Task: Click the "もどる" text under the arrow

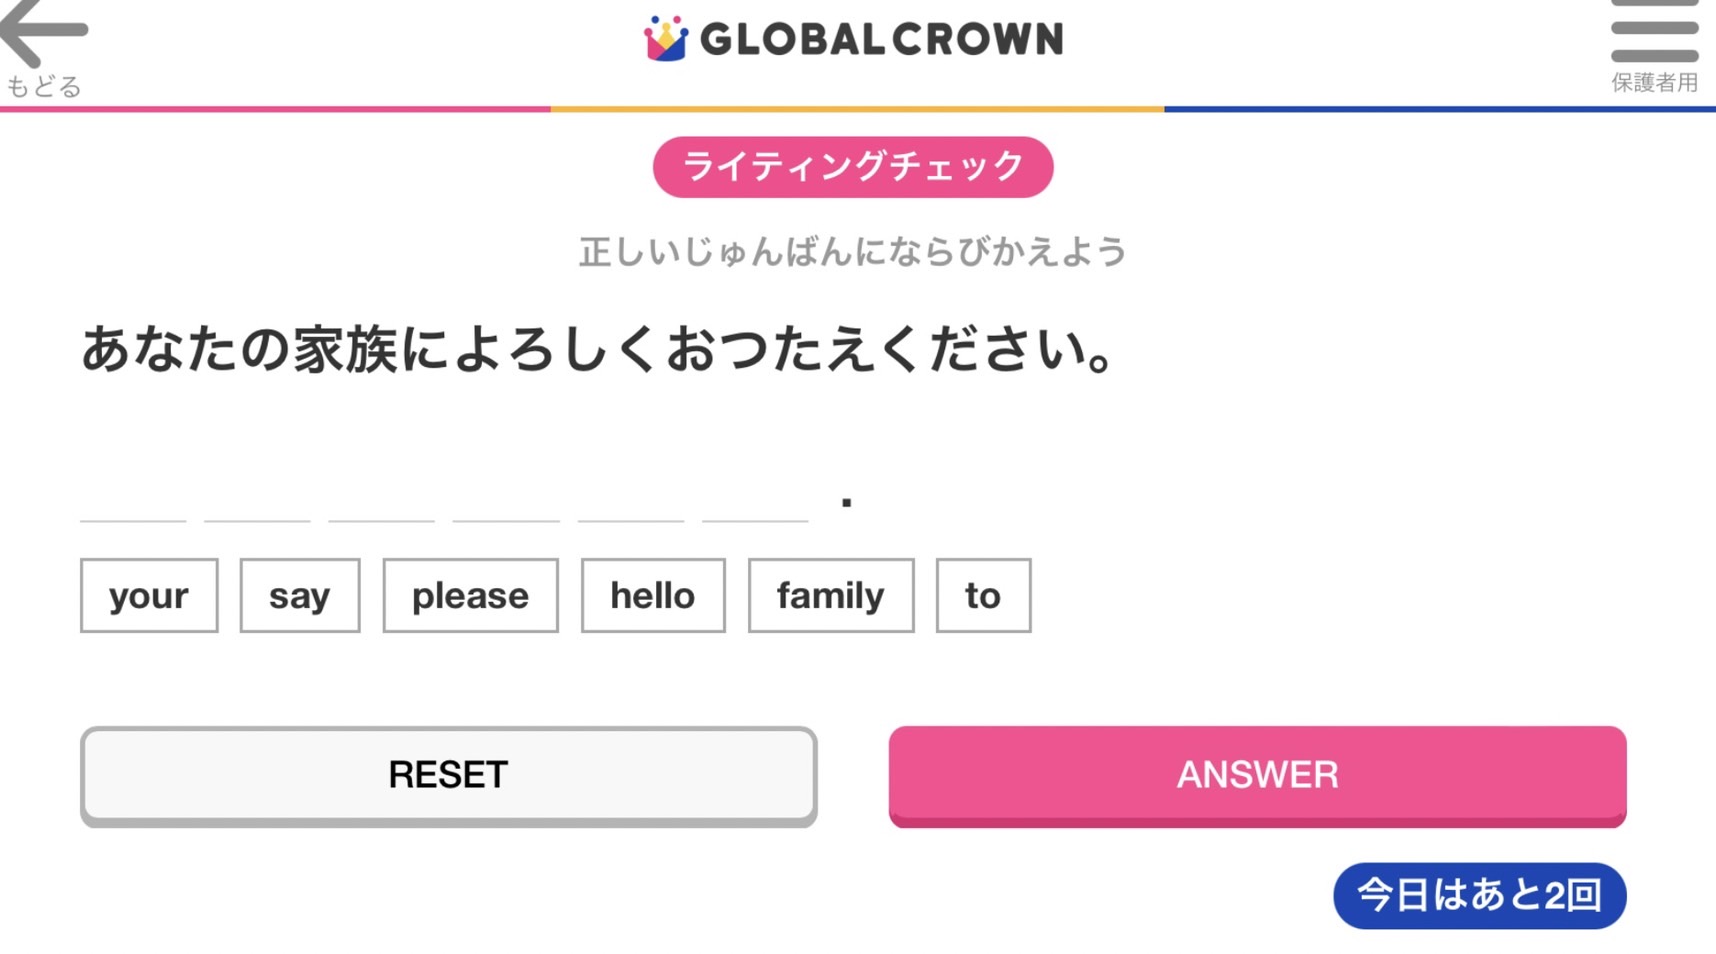Action: coord(43,87)
